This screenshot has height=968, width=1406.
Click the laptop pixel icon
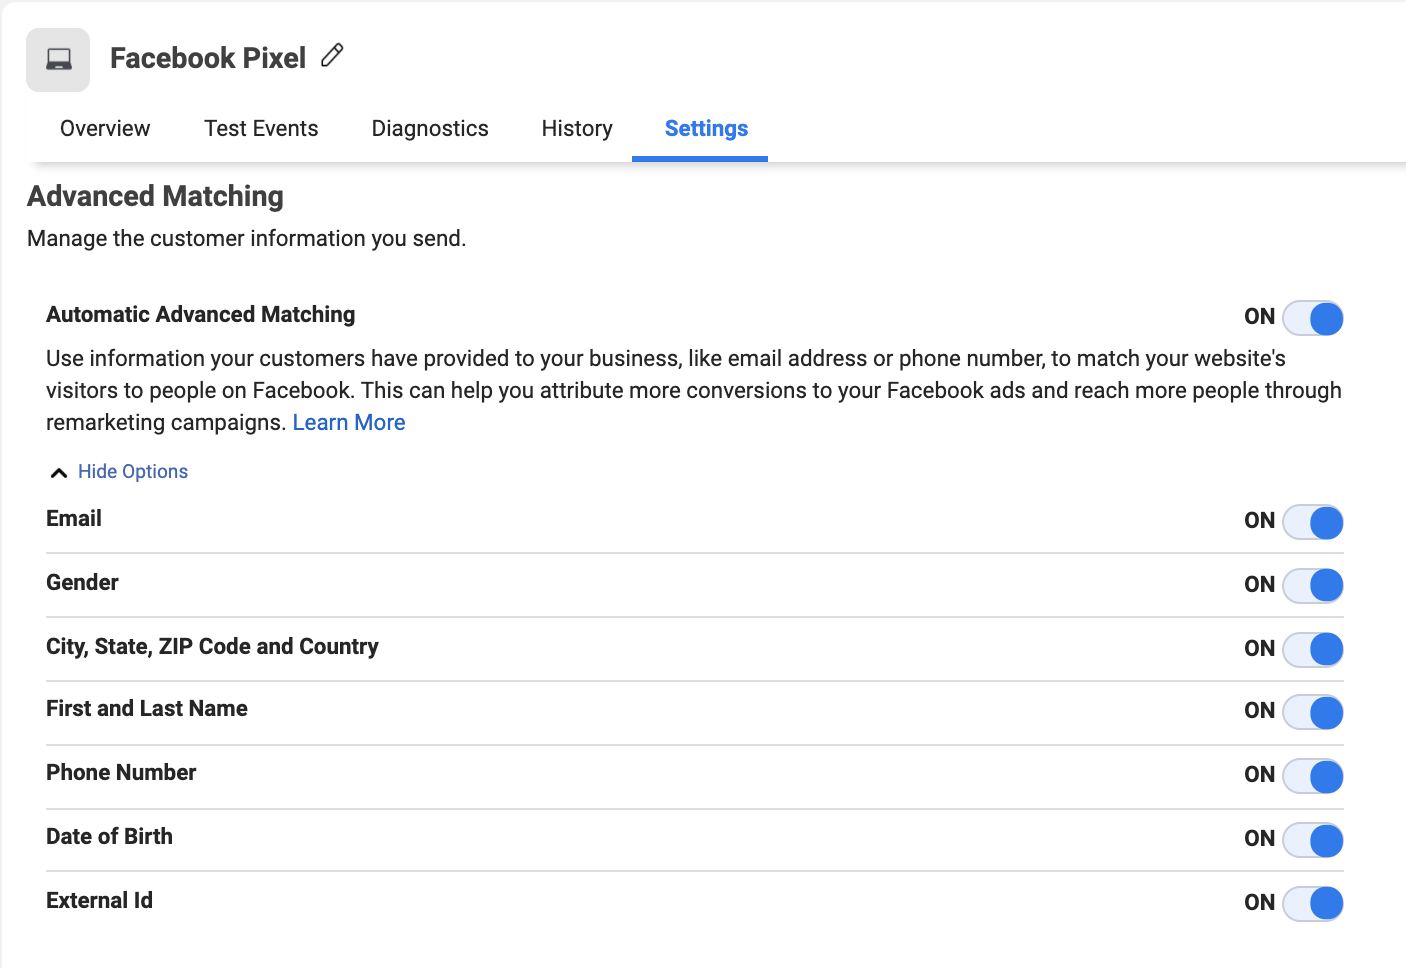58,60
